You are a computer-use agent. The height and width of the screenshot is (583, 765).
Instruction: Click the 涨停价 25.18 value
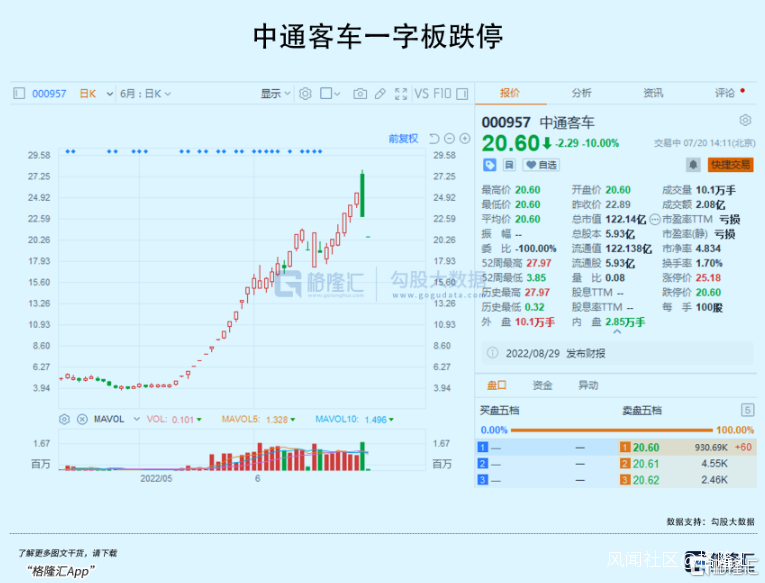click(708, 278)
